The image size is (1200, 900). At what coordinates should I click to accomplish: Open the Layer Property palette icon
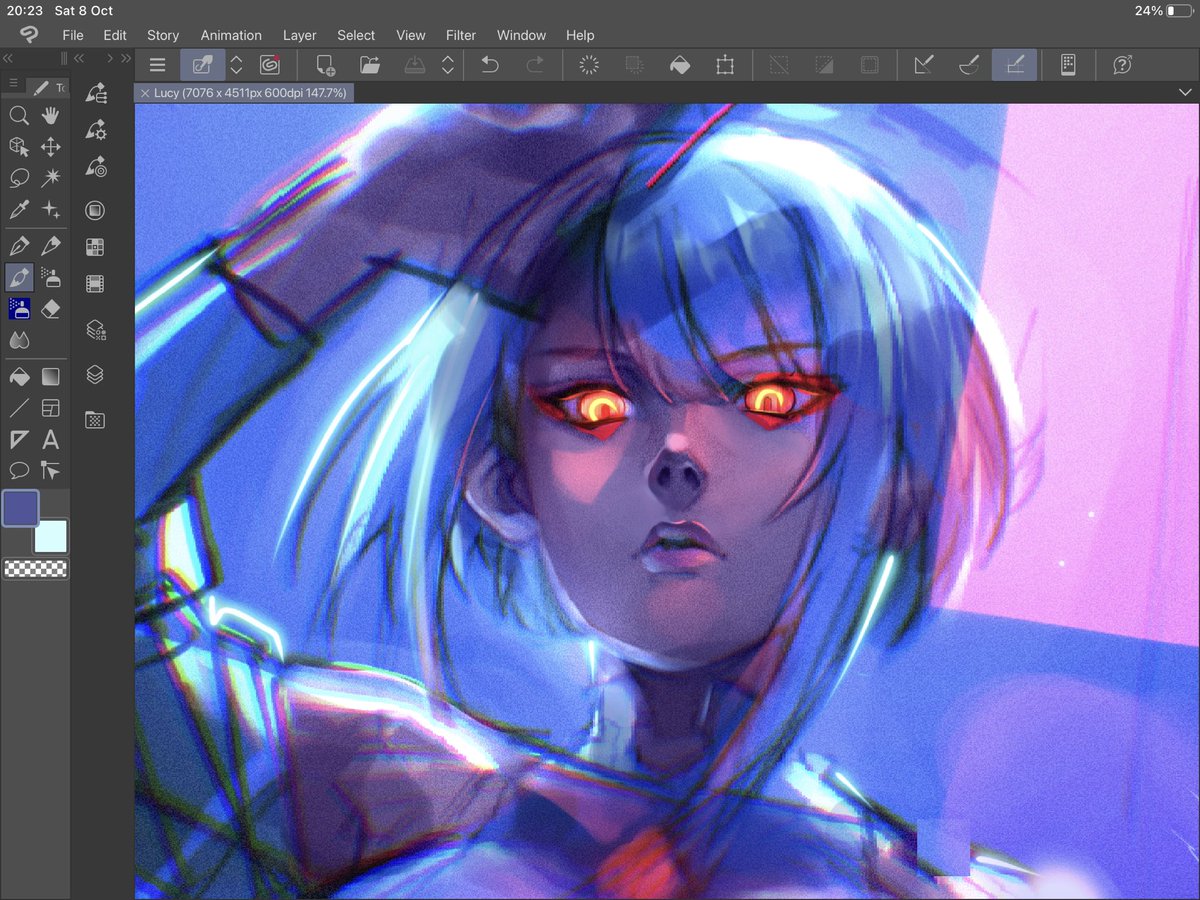[x=95, y=329]
